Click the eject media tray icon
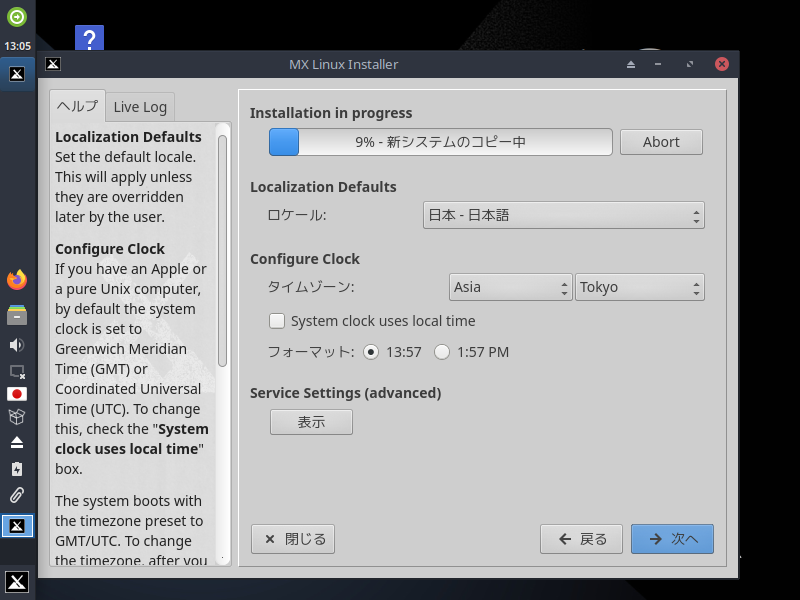The image size is (800, 600). [17, 442]
